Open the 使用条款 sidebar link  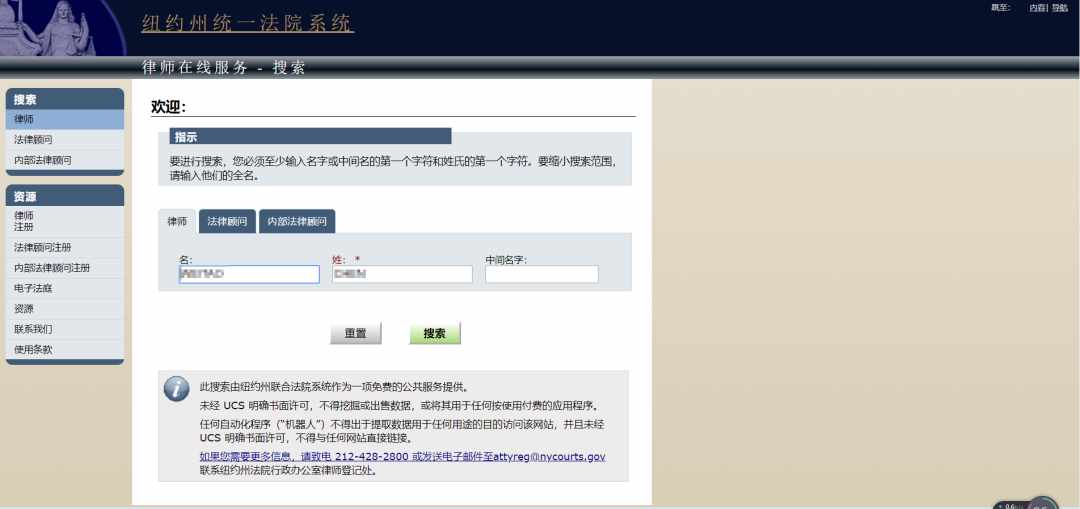tap(65, 349)
